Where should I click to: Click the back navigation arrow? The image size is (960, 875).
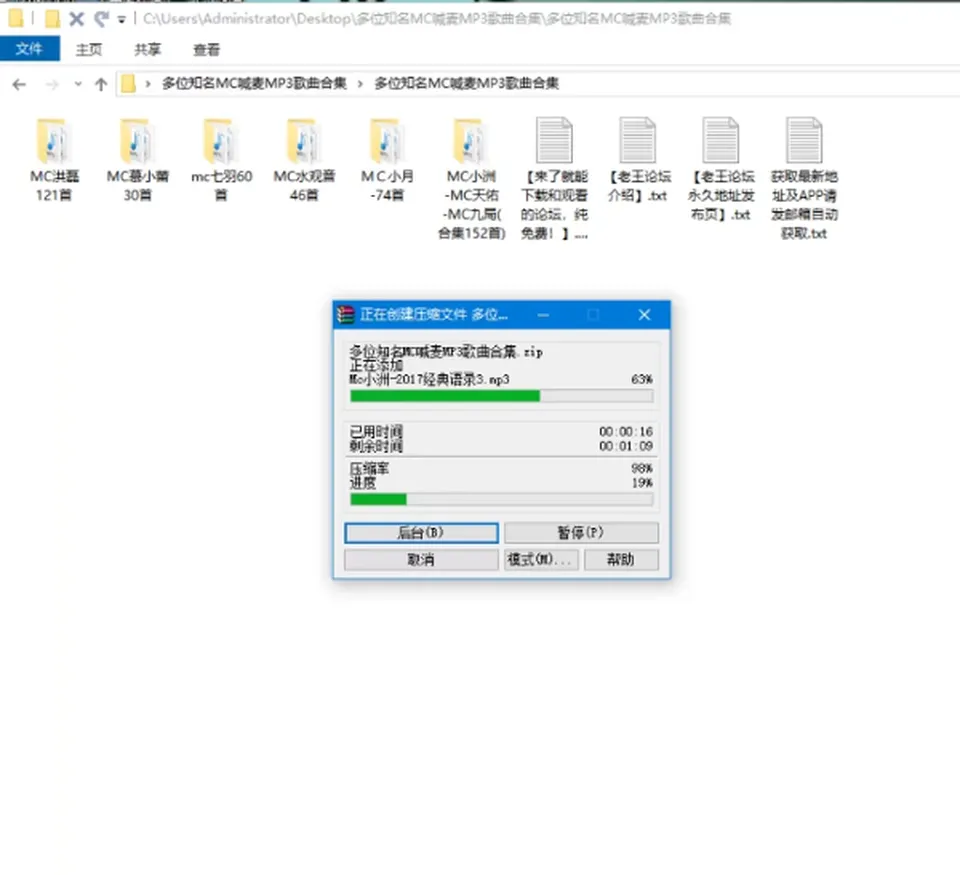pyautogui.click(x=19, y=84)
